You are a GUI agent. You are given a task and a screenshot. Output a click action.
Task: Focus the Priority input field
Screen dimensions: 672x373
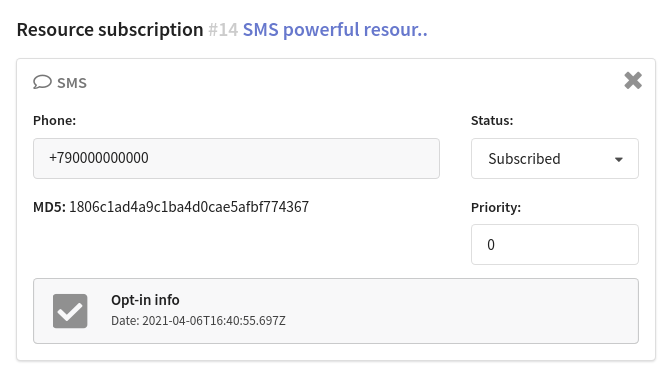point(555,244)
